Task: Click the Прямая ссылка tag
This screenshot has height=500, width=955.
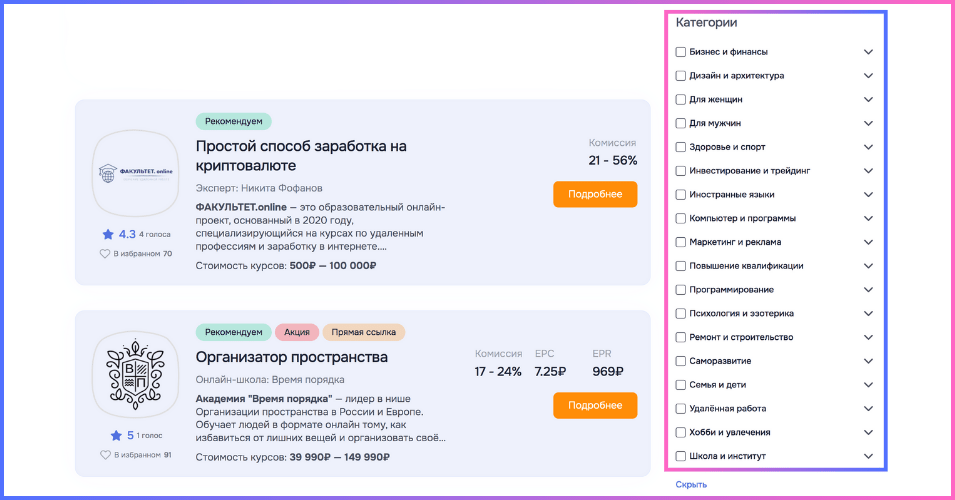Action: [364, 332]
